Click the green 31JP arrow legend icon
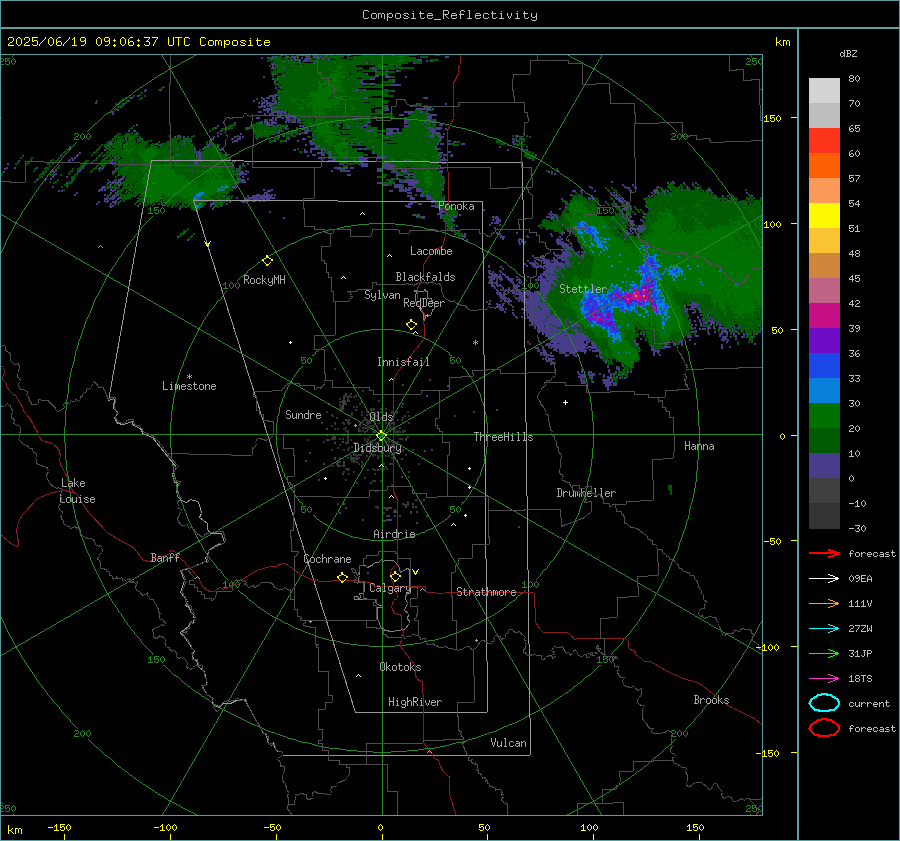 coord(824,653)
